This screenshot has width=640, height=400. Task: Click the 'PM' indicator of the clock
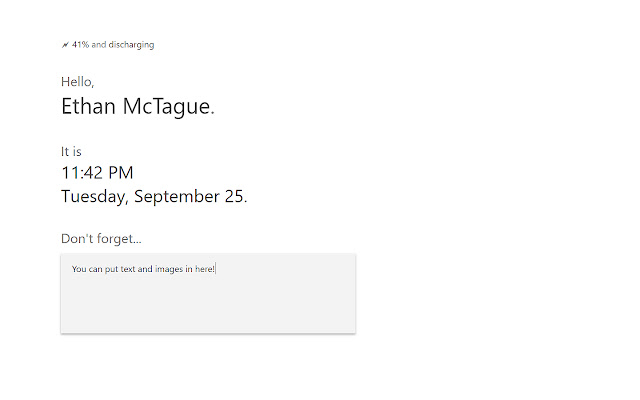[121, 173]
